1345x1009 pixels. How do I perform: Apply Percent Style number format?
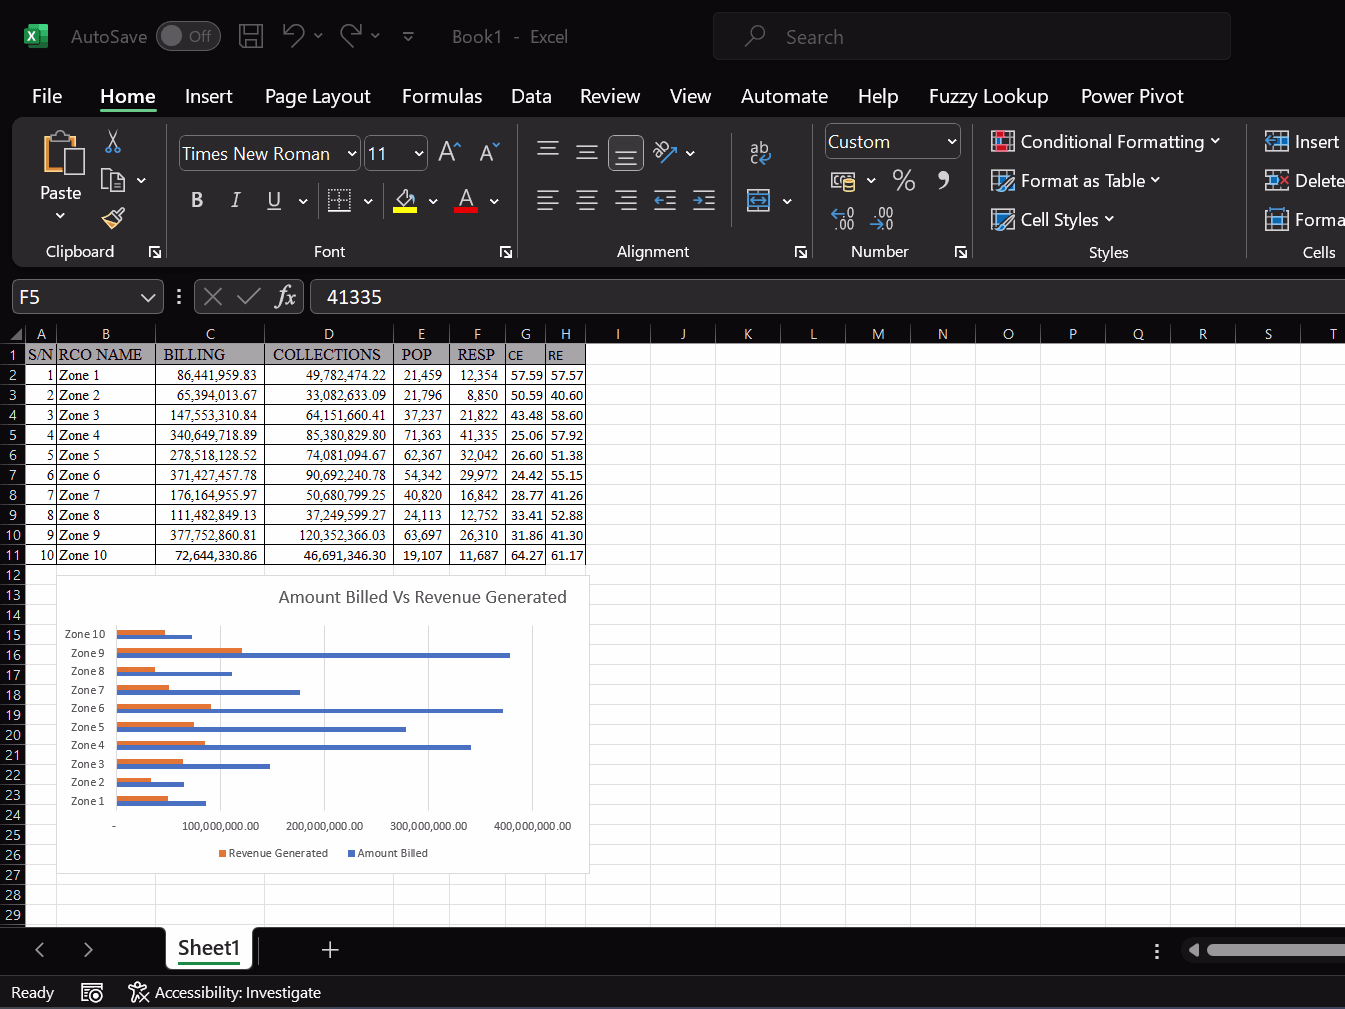pyautogui.click(x=904, y=180)
